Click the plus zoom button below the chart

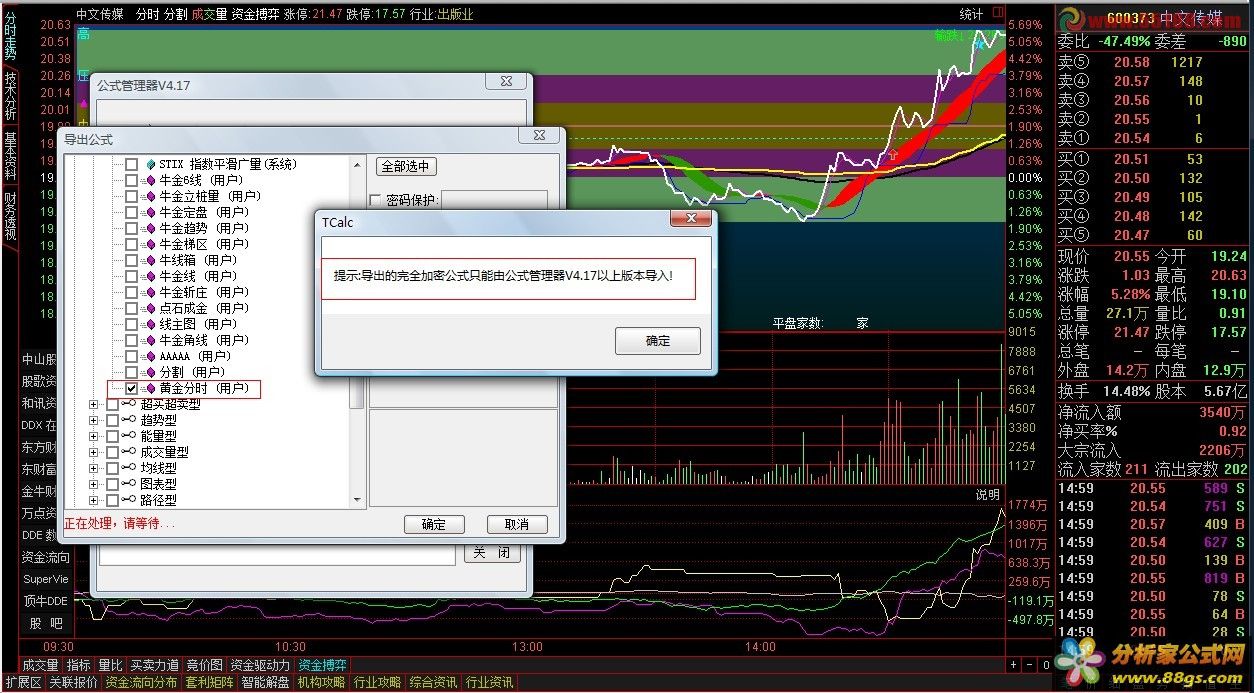pyautogui.click(x=1014, y=665)
